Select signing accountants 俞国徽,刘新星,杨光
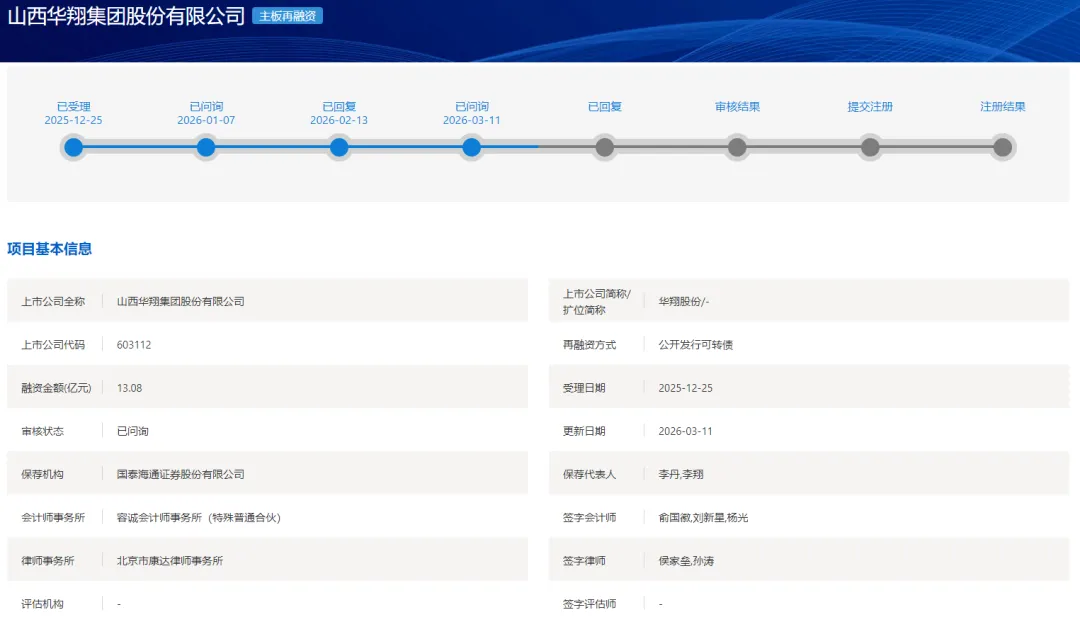Viewport: 1080px width, 639px height. 703,518
